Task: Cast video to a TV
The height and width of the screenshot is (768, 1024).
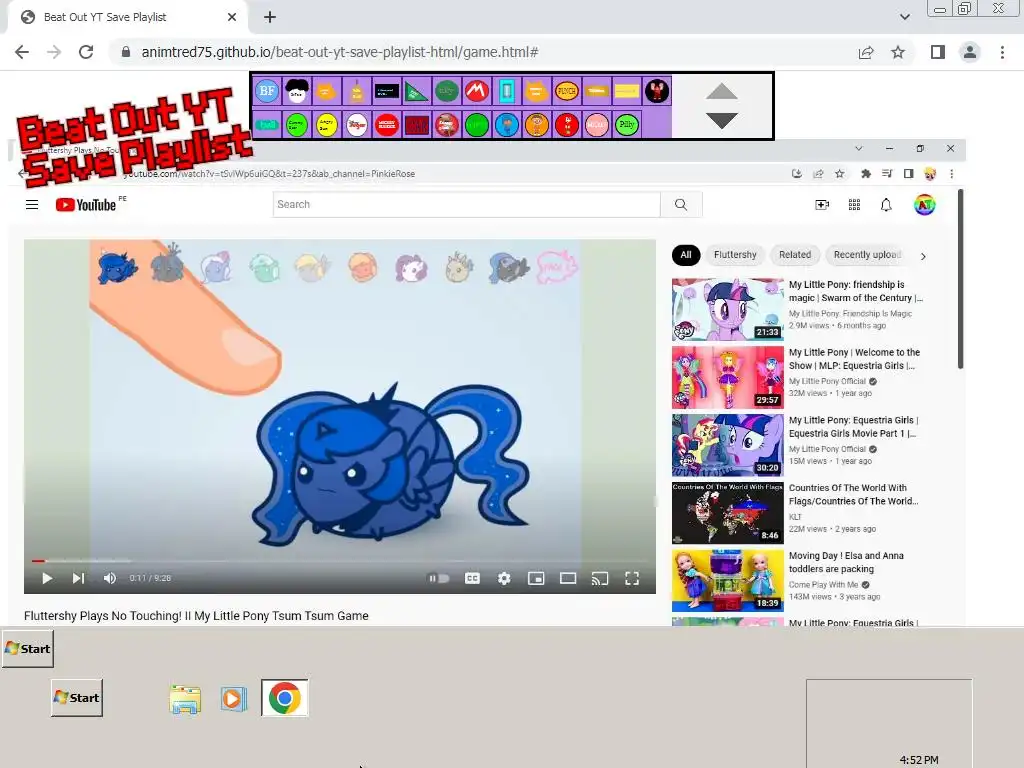Action: (600, 578)
